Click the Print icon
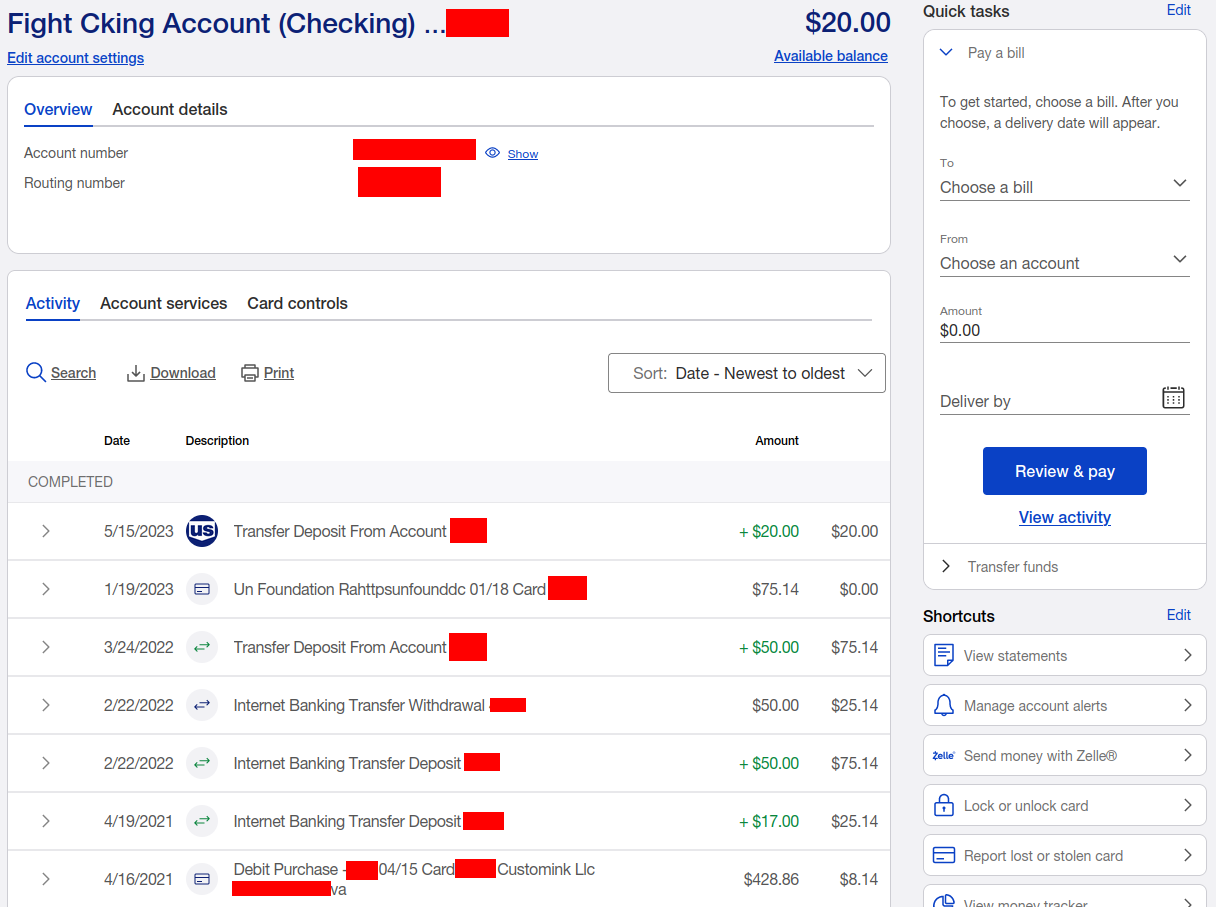The image size is (1216, 907). tap(250, 373)
